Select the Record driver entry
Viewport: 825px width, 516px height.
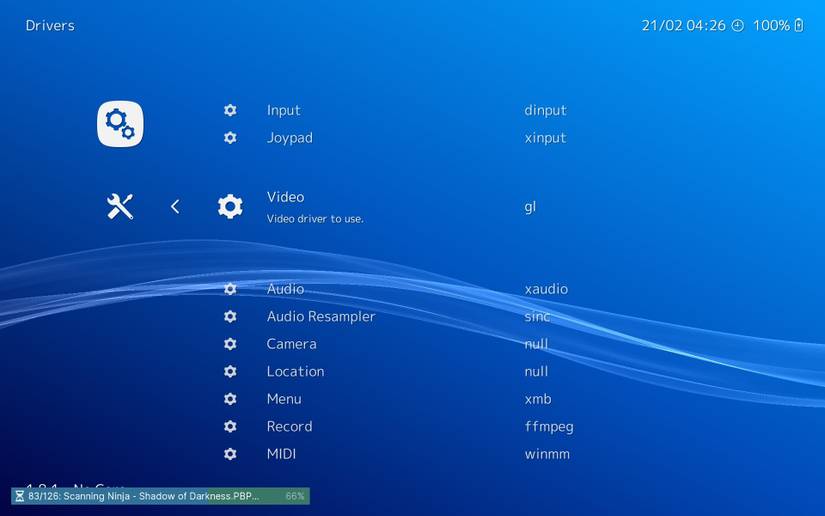289,426
